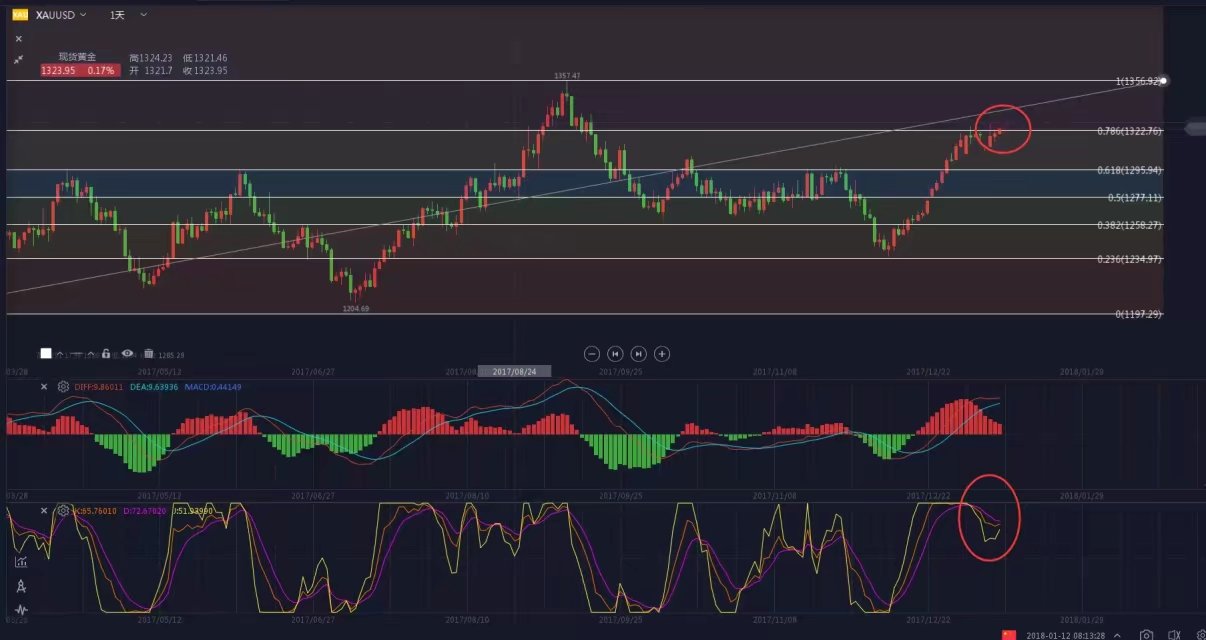The image size is (1206, 640).
Task: Zoom out the chart with minus button
Action: [x=592, y=353]
